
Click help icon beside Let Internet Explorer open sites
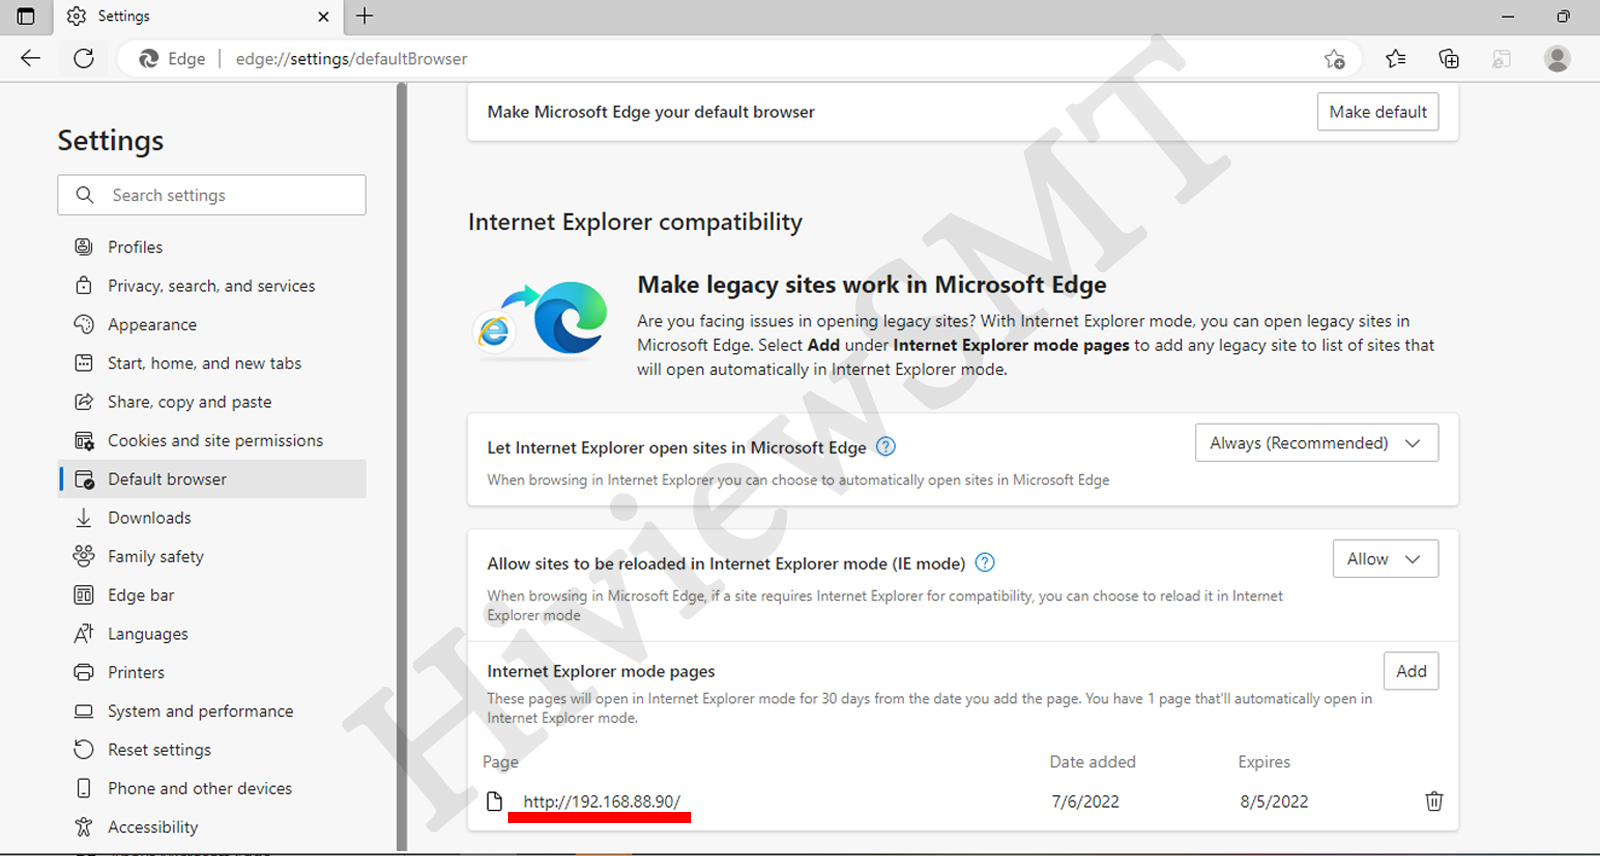(x=886, y=447)
